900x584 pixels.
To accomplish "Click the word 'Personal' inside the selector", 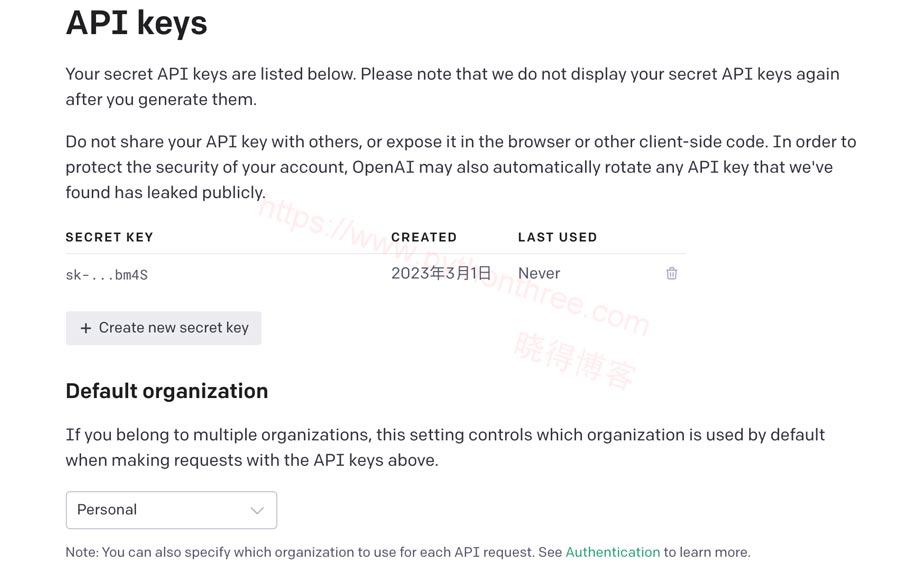I will point(107,510).
